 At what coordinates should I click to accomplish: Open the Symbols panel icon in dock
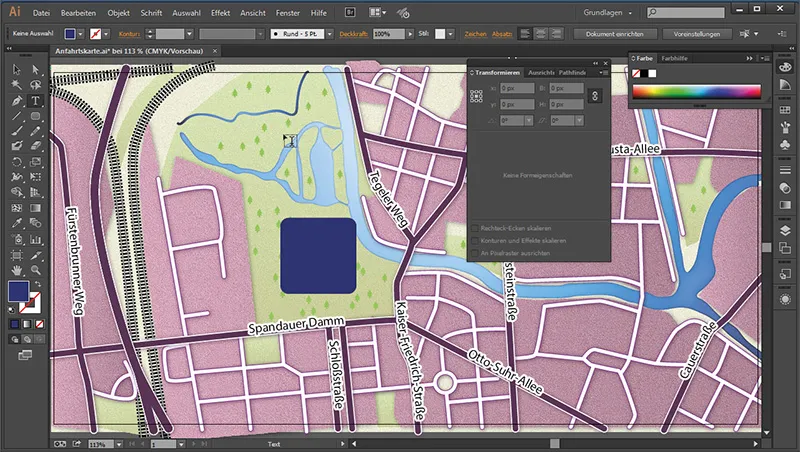[x=785, y=145]
